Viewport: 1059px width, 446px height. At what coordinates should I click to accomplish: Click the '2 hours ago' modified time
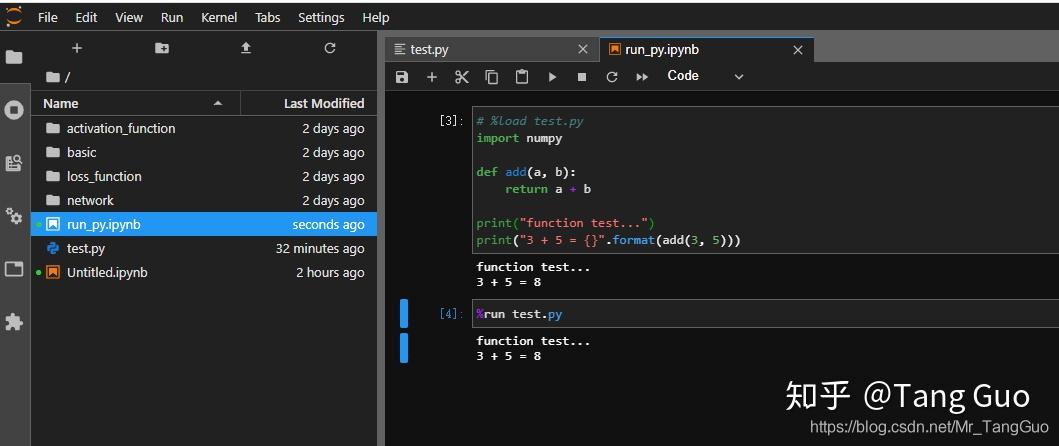330,272
